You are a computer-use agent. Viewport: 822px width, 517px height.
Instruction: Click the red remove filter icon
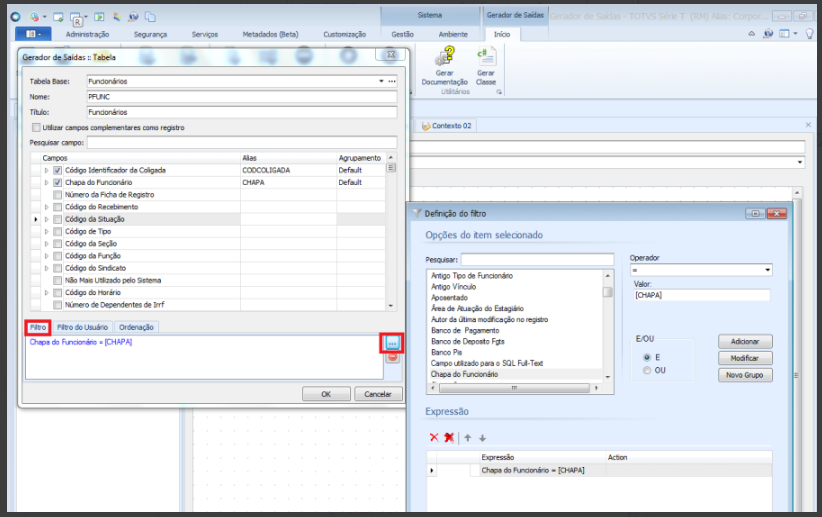(x=393, y=358)
